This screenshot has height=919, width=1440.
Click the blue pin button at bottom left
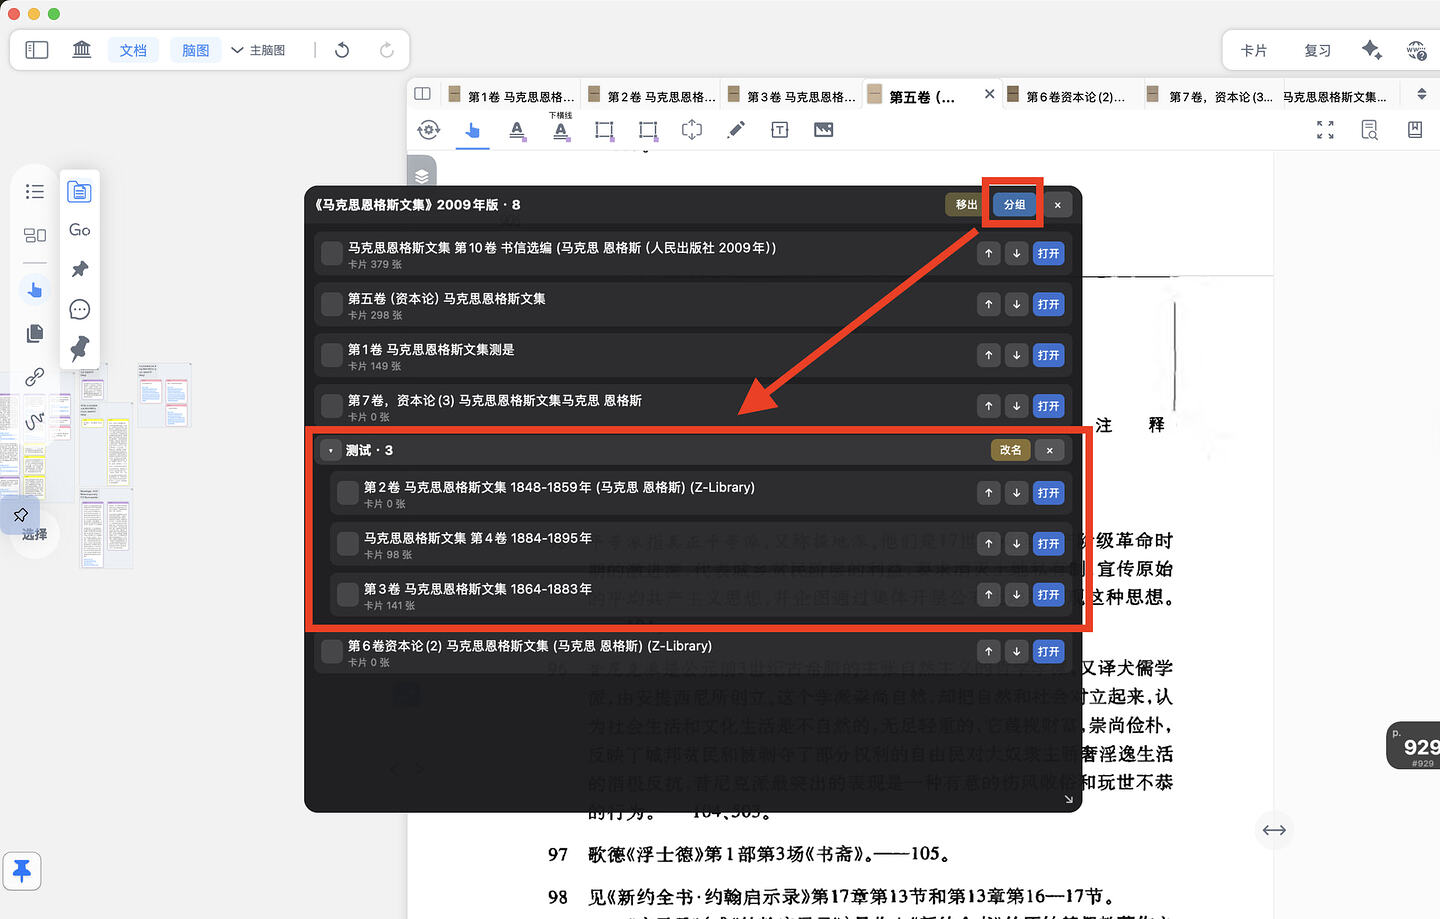coord(22,871)
